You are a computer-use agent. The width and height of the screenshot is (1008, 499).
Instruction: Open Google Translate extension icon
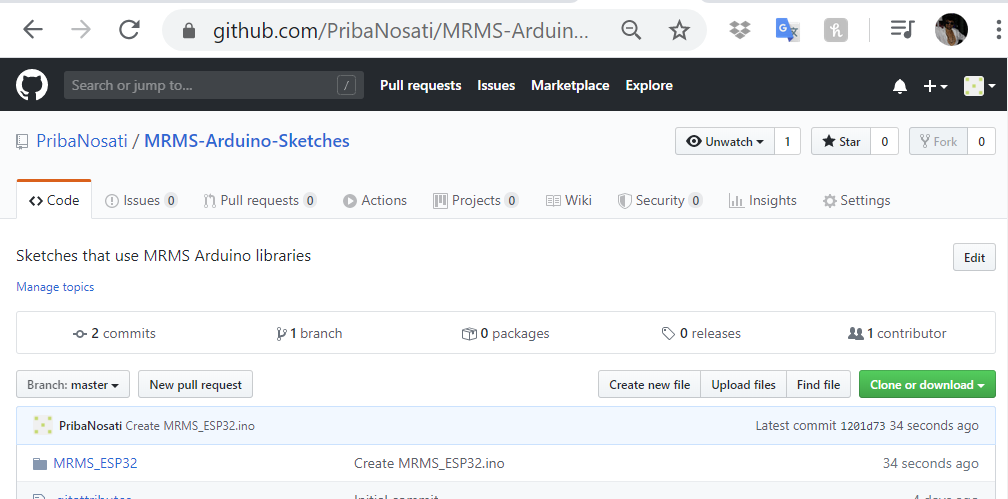tap(788, 30)
